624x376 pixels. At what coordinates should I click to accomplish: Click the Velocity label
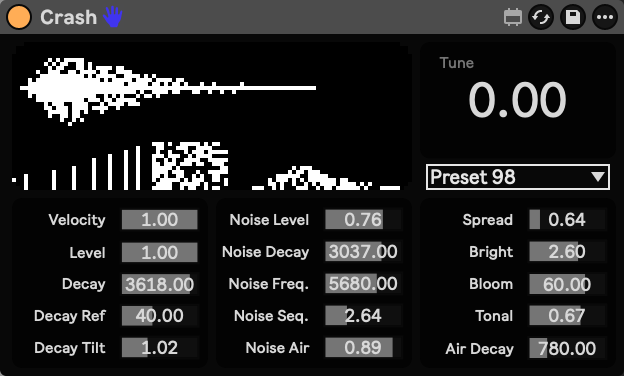point(77,220)
